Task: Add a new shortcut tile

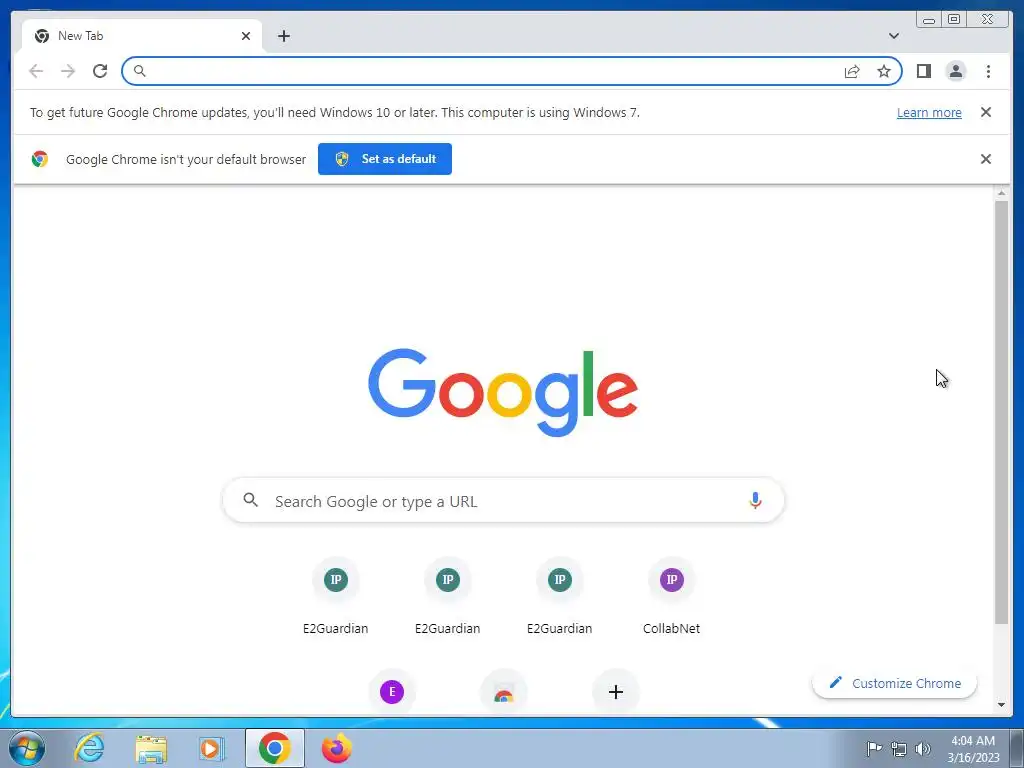Action: click(x=615, y=692)
